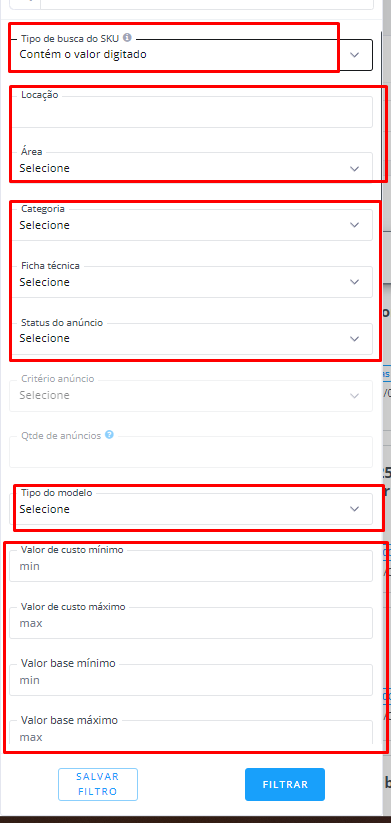The width and height of the screenshot is (391, 823).
Task: Apply filters with the FILTRAR button
Action: click(x=285, y=784)
